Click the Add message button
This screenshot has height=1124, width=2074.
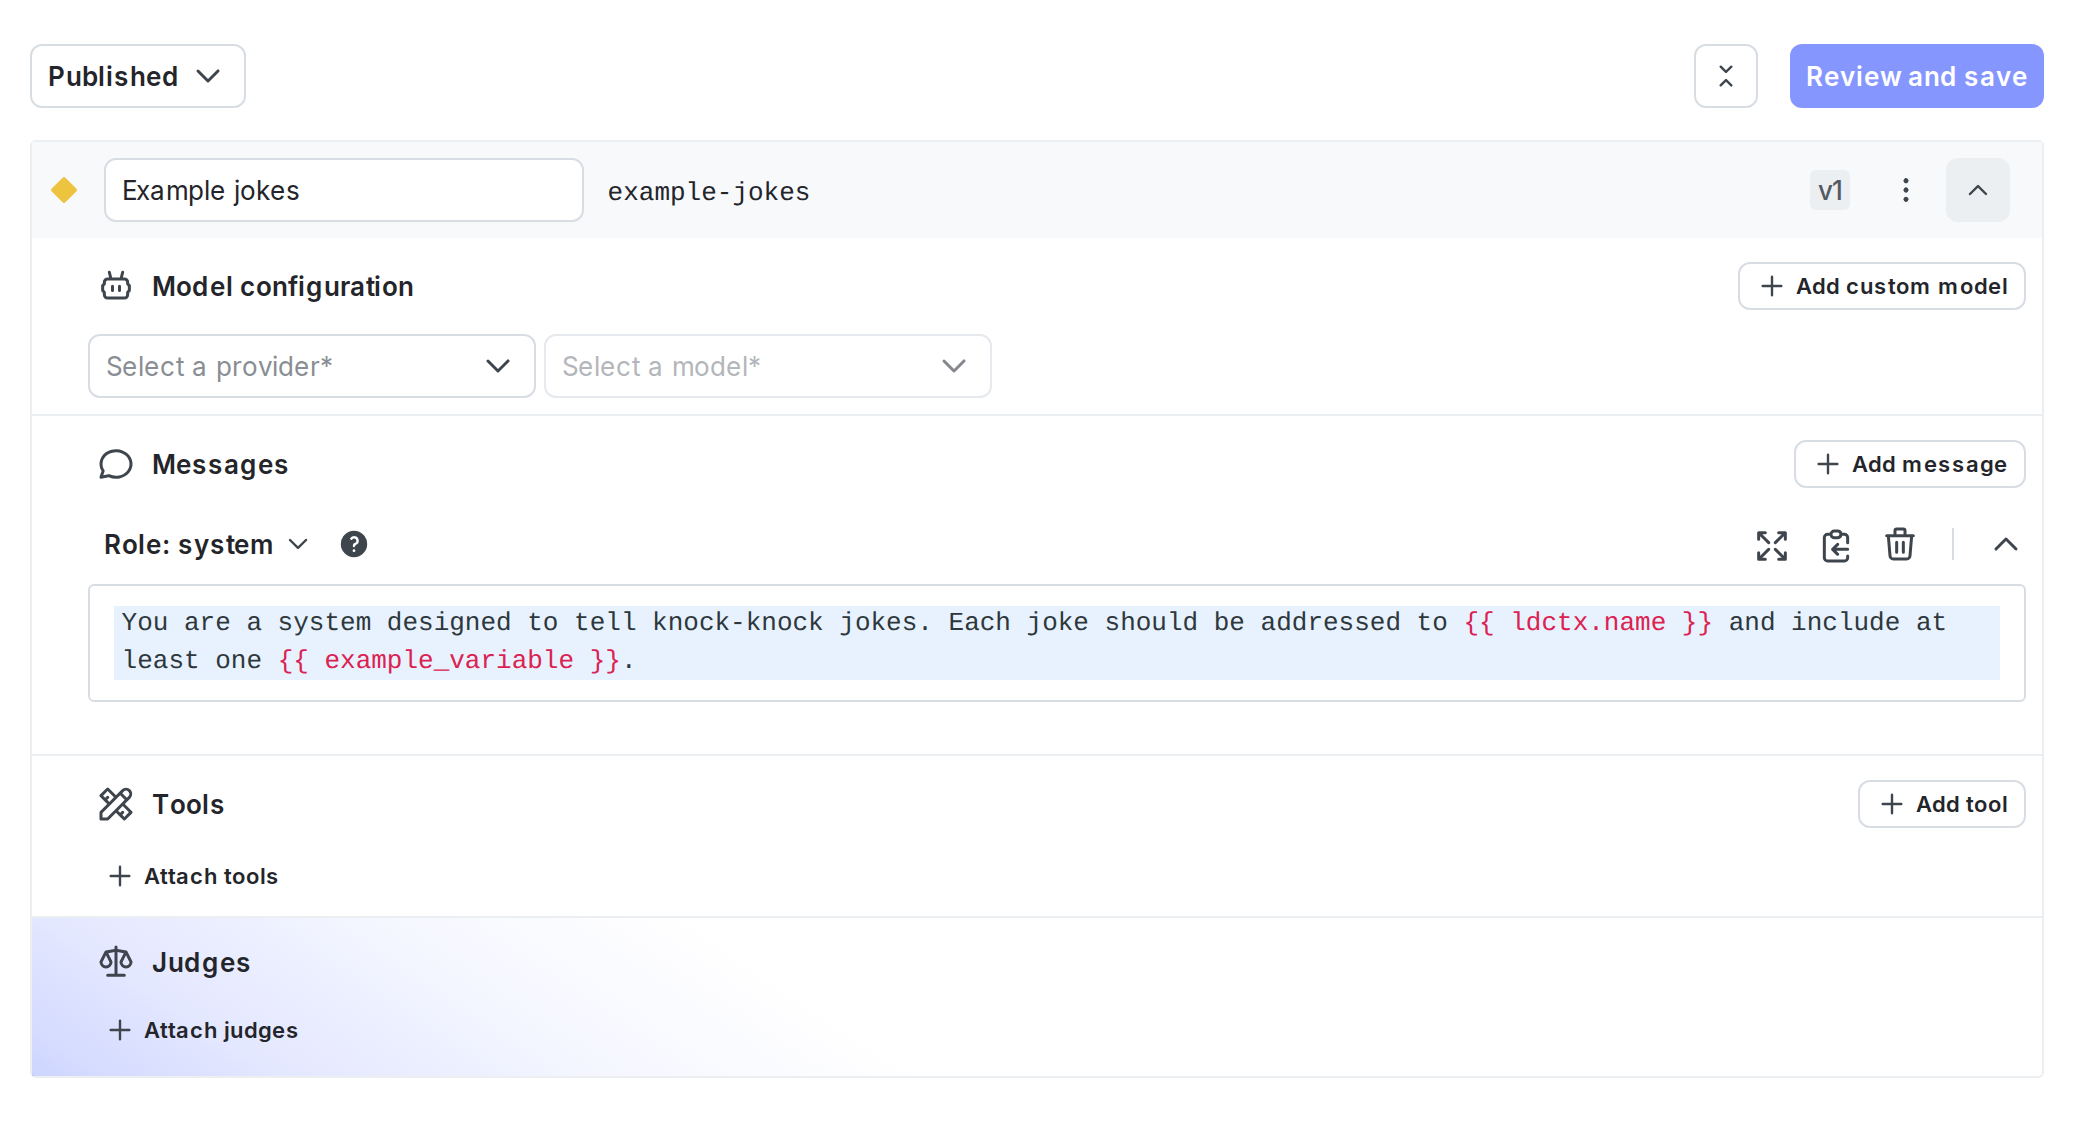tap(1909, 464)
